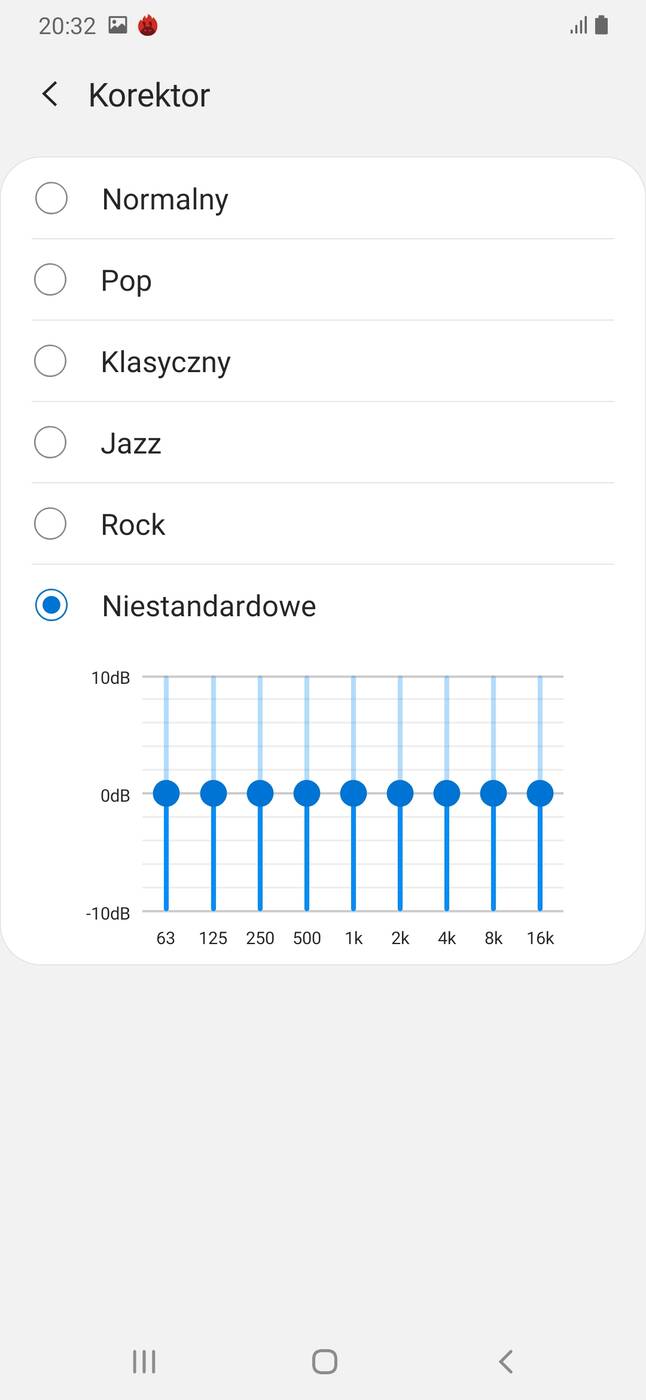Tap the Korektor page title
The width and height of the screenshot is (646, 1400).
pyautogui.click(x=149, y=95)
